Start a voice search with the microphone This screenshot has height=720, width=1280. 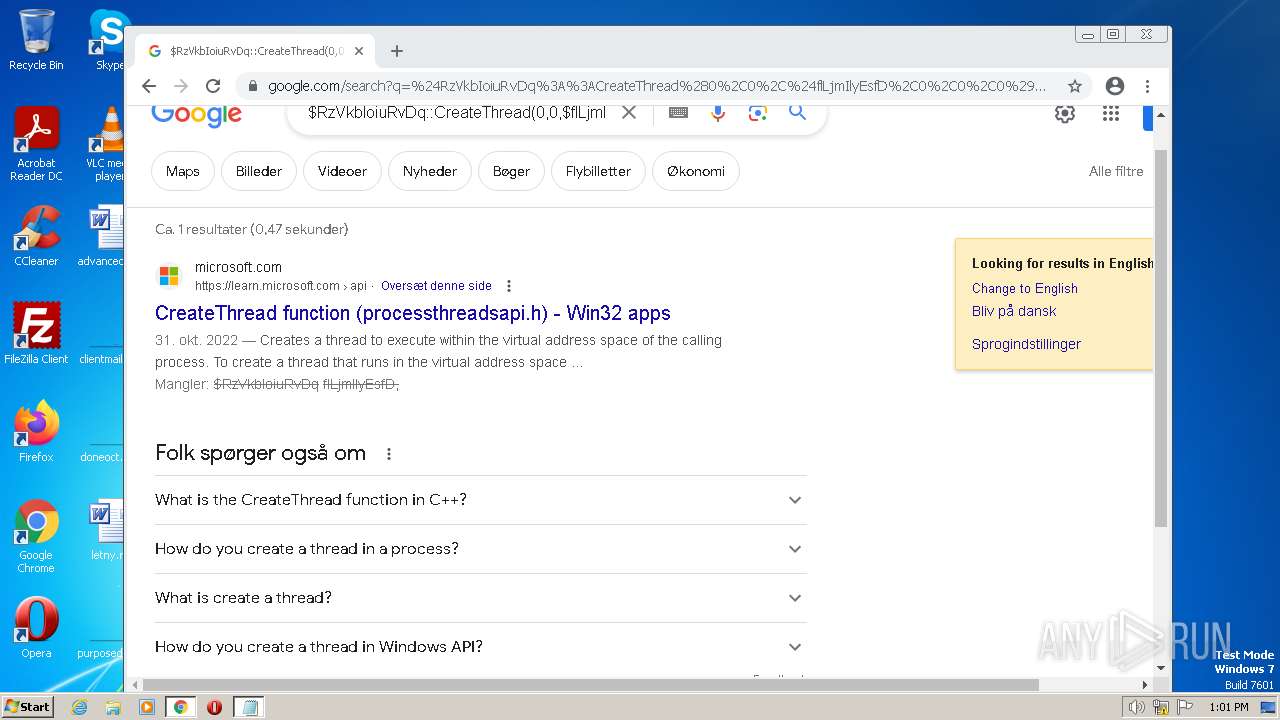click(x=717, y=113)
